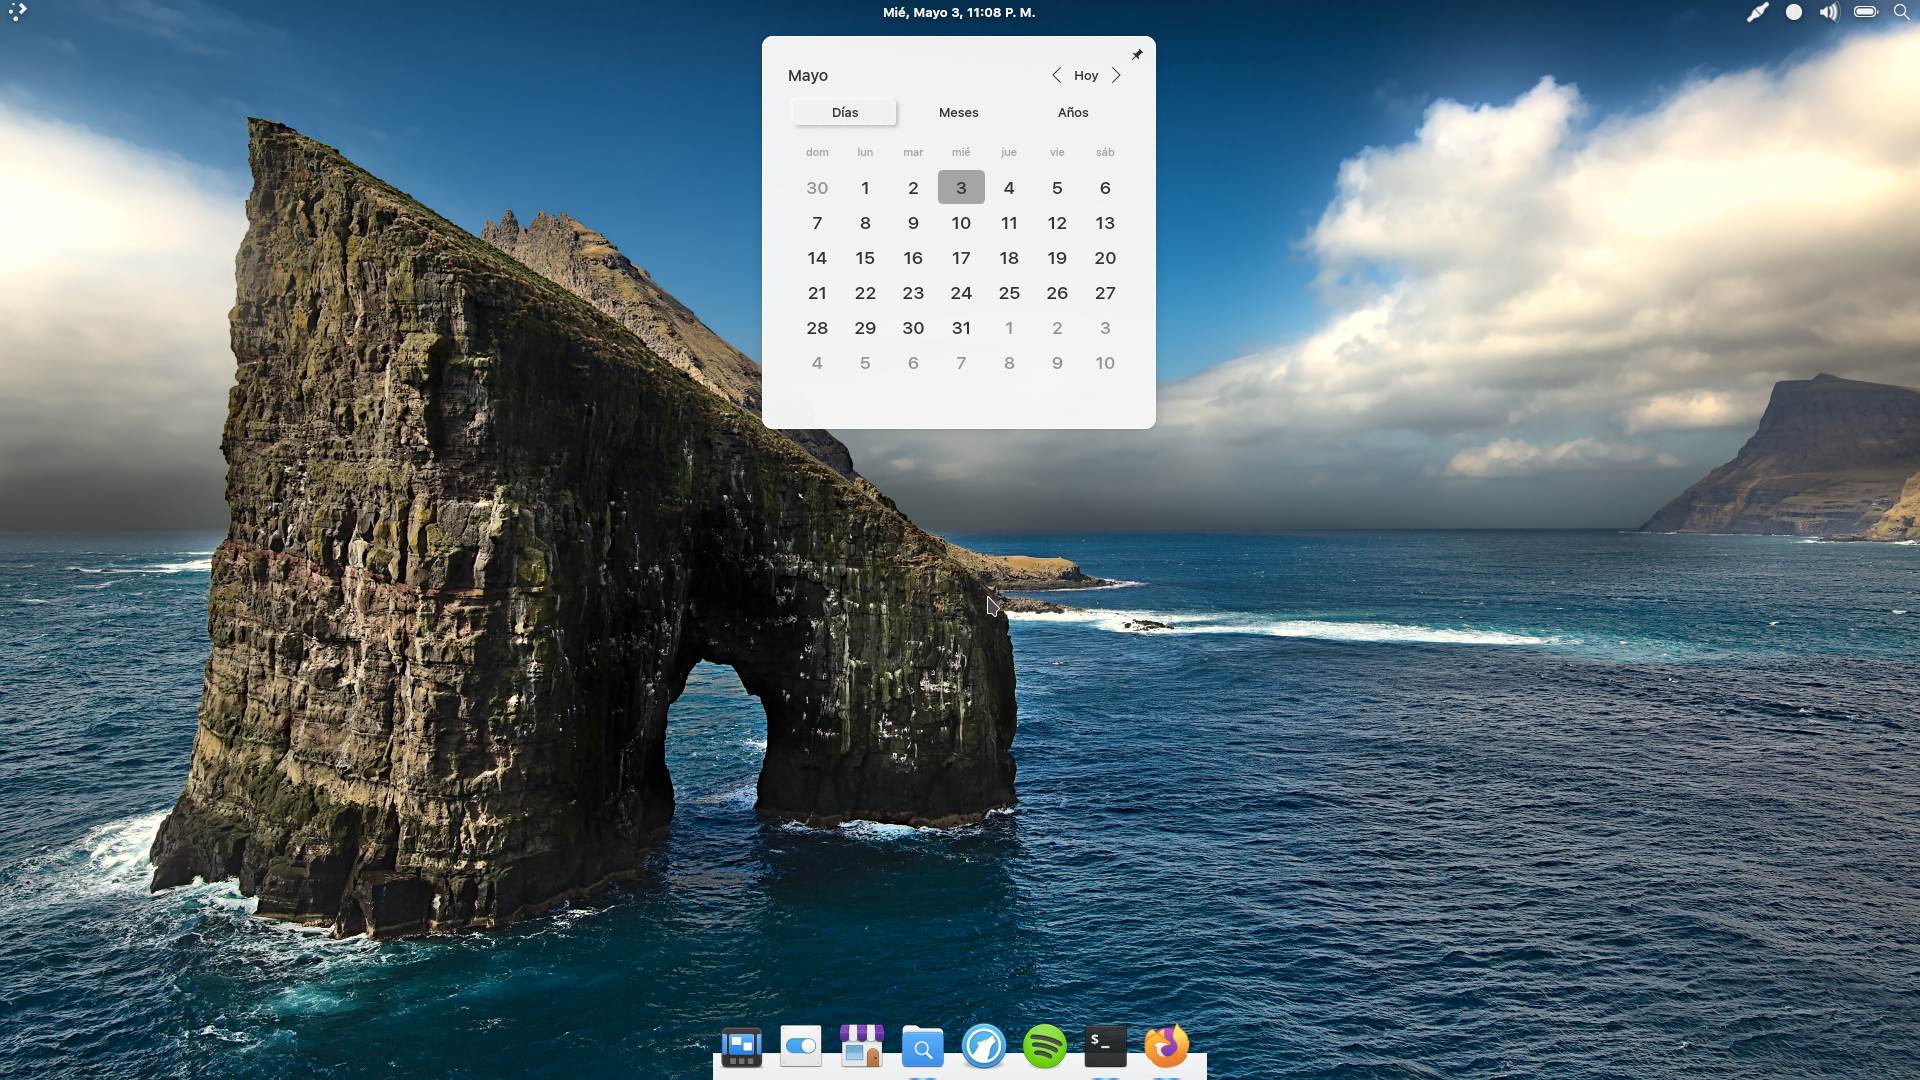Select May 8 in the second row
1920x1080 pixels.
pyautogui.click(x=865, y=223)
